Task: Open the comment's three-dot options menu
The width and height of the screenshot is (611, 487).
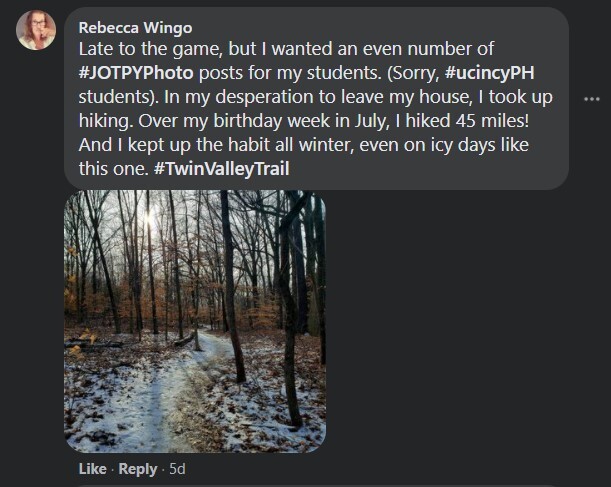Action: pyautogui.click(x=591, y=99)
